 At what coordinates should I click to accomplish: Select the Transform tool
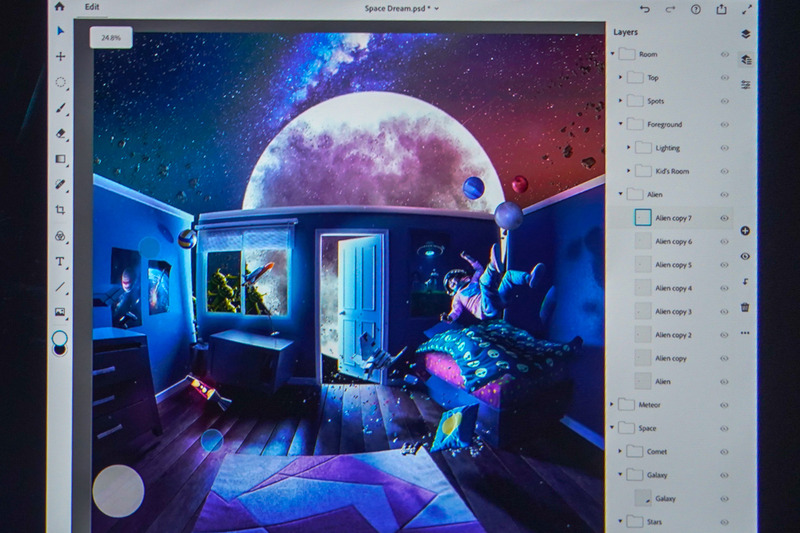click(x=60, y=56)
